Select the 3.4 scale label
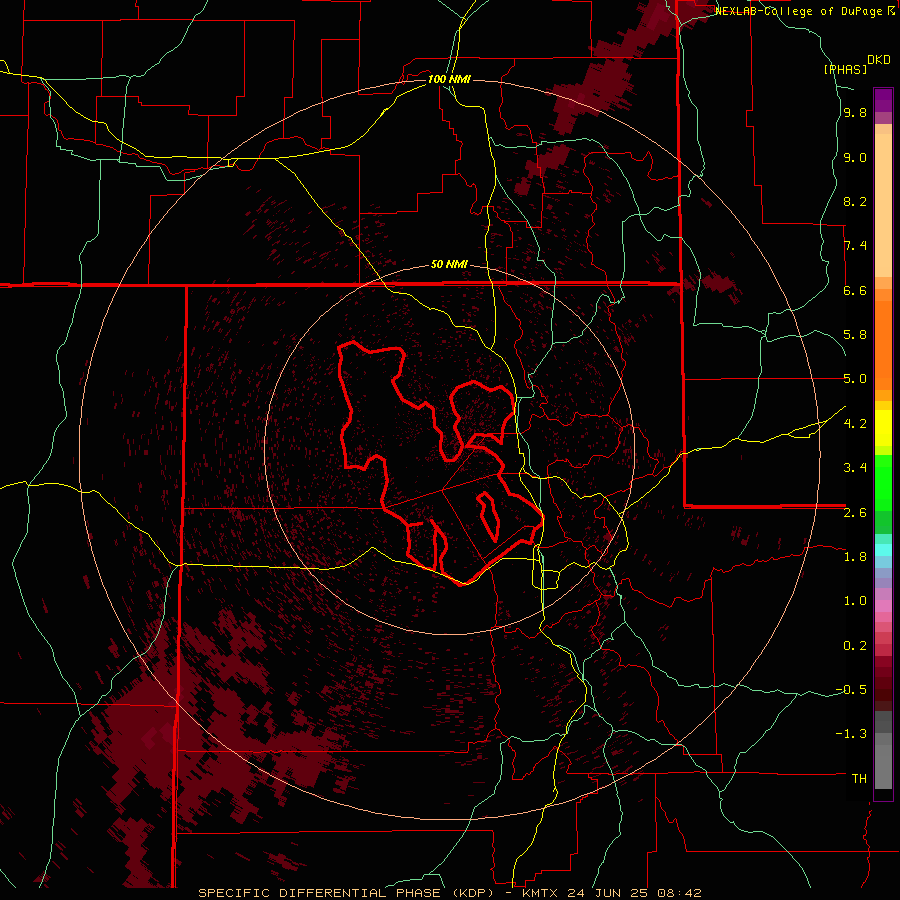 pyautogui.click(x=855, y=468)
